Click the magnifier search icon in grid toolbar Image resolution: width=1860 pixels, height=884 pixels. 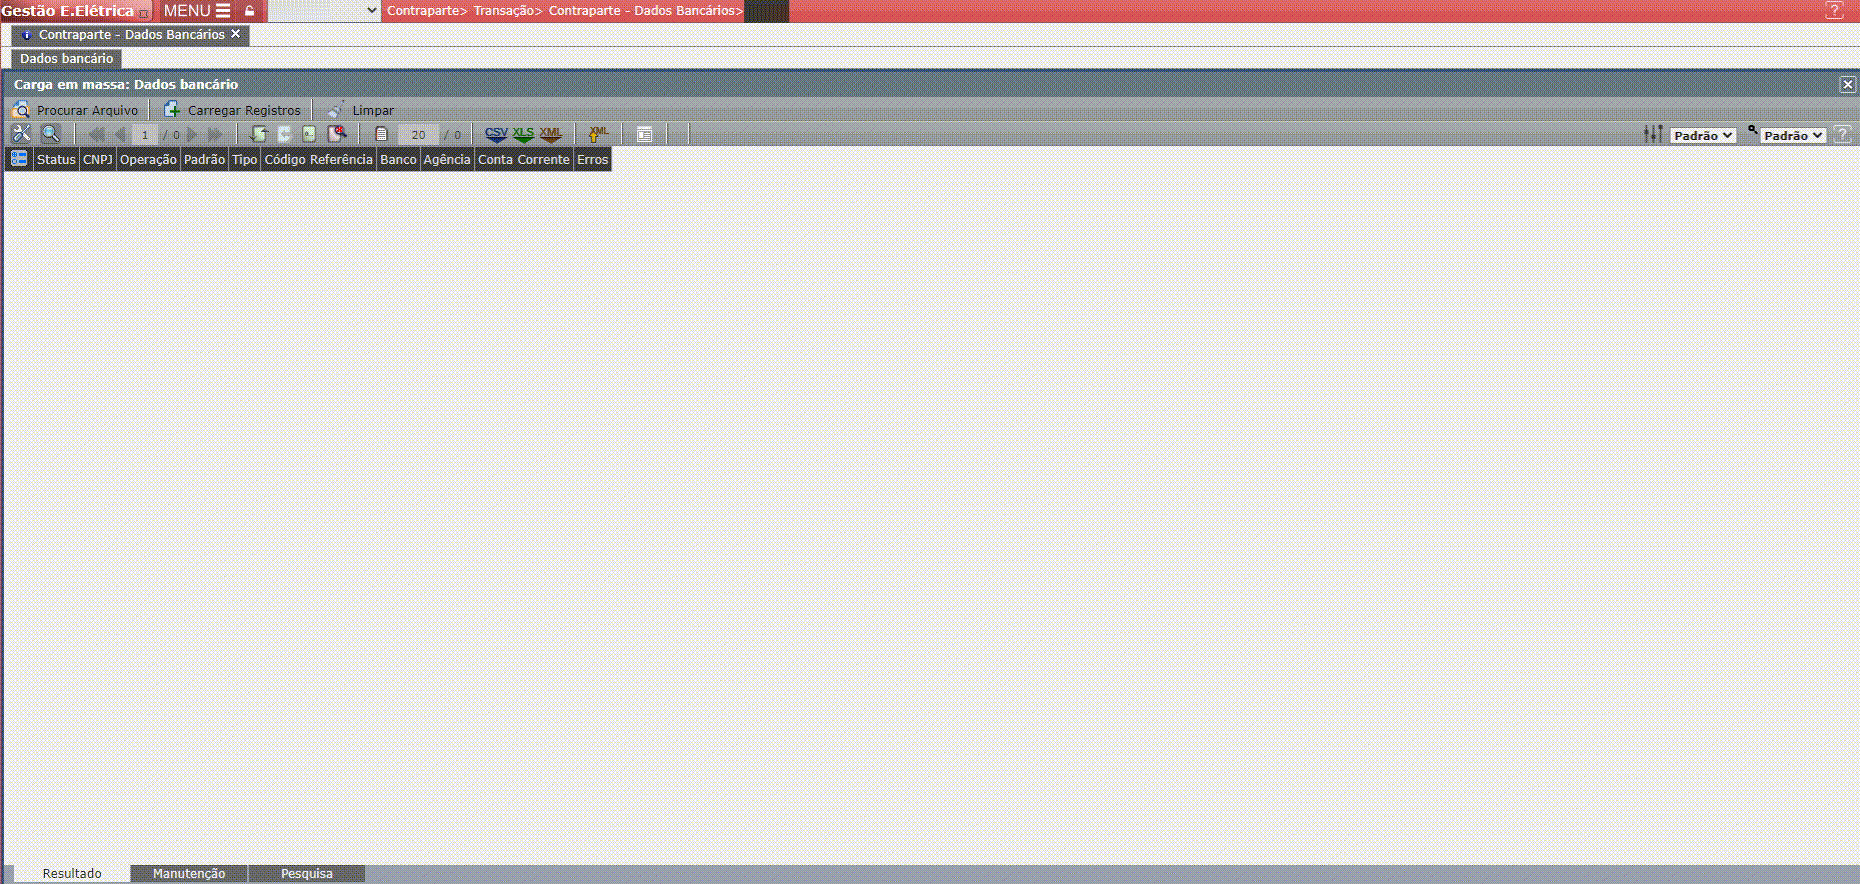click(50, 134)
